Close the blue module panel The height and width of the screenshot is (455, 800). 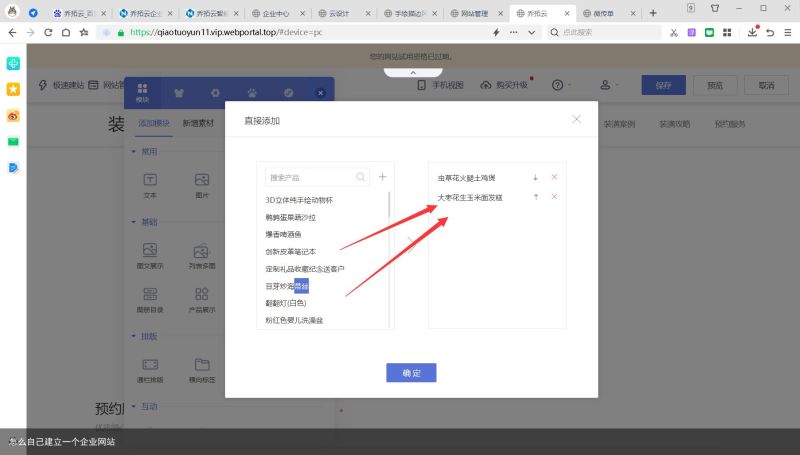click(320, 93)
